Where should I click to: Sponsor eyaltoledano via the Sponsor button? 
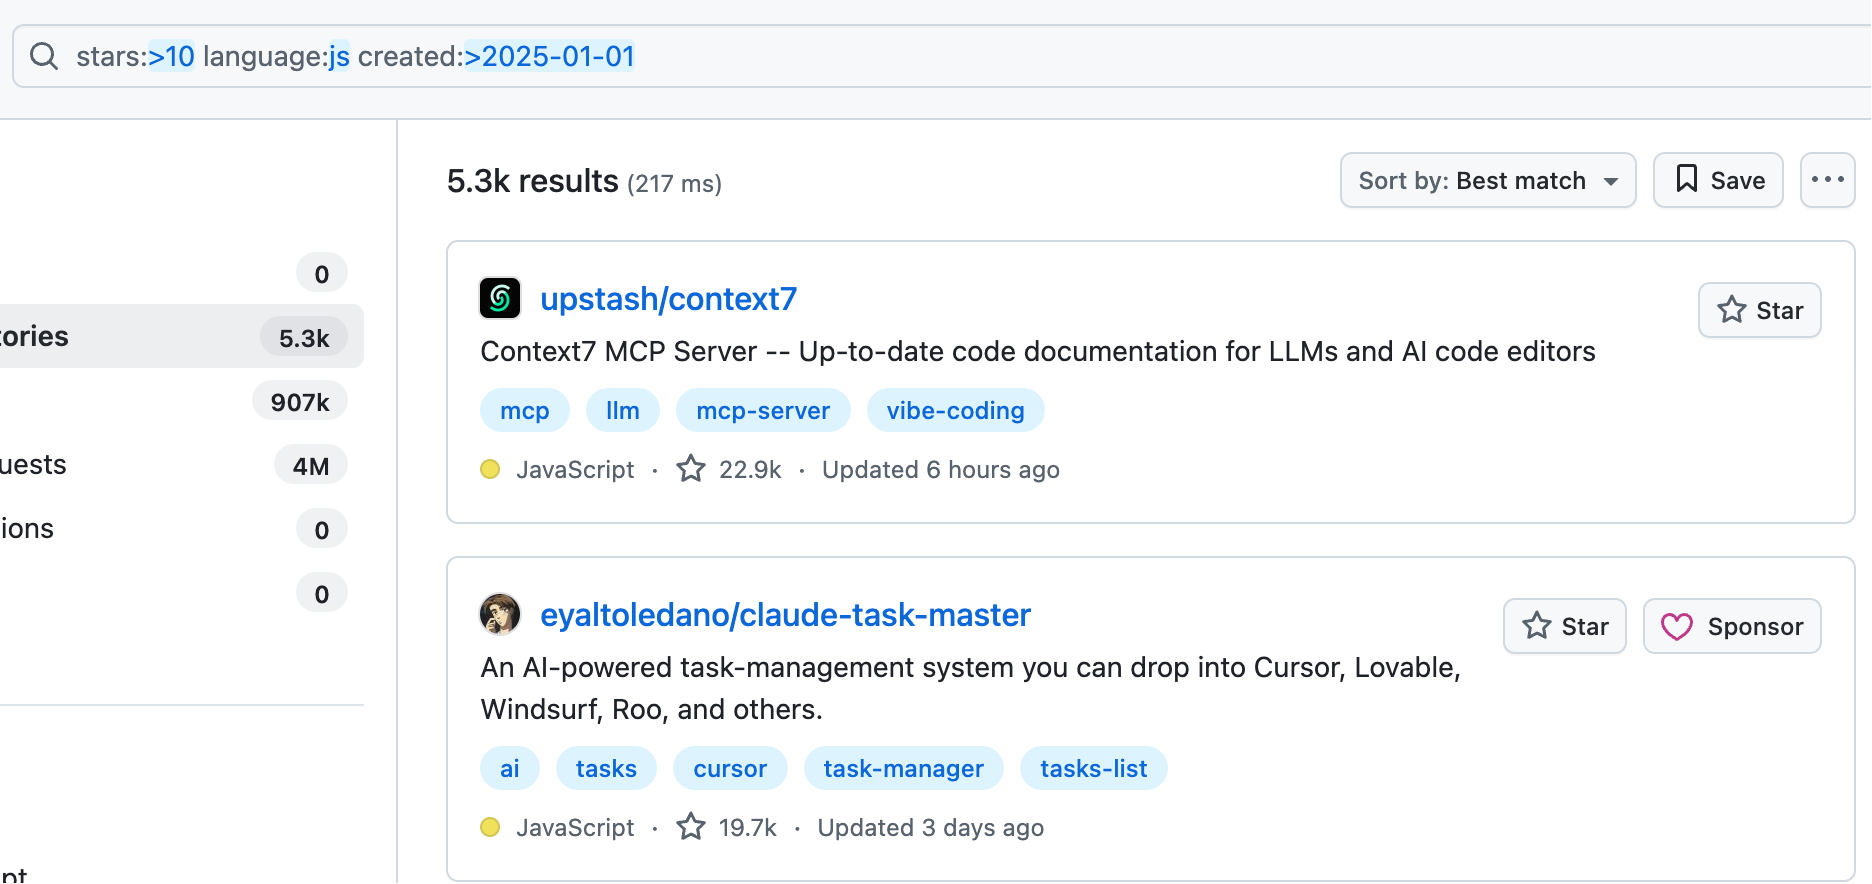tap(1732, 627)
